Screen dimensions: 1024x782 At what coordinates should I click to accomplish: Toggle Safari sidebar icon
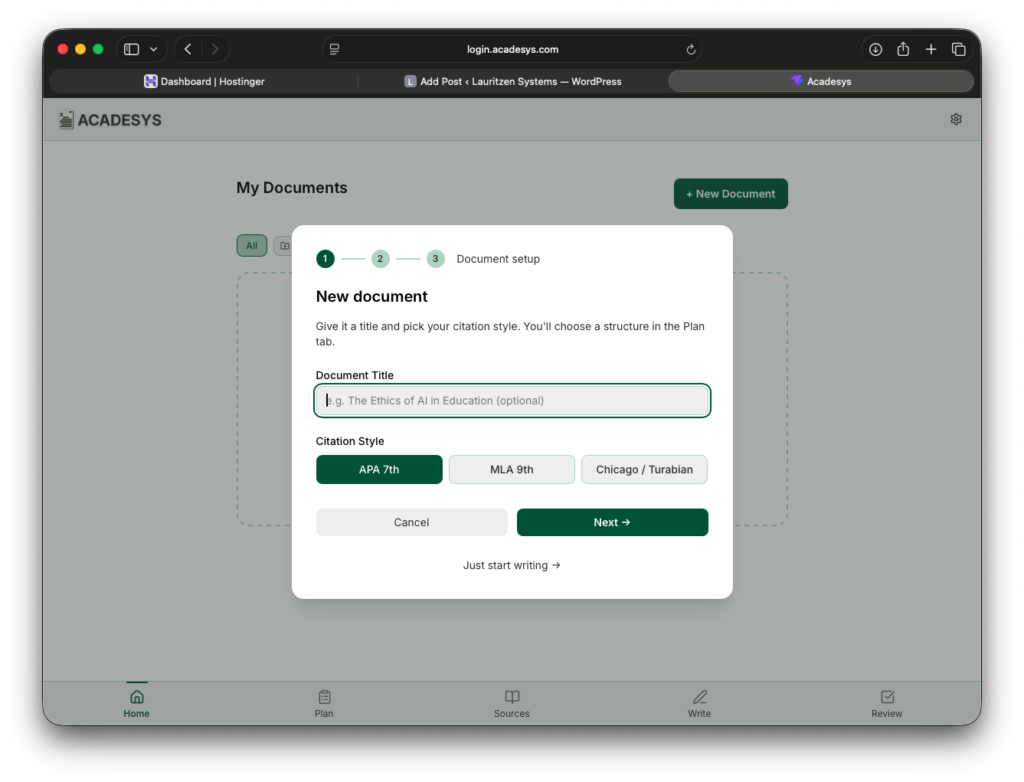click(132, 49)
